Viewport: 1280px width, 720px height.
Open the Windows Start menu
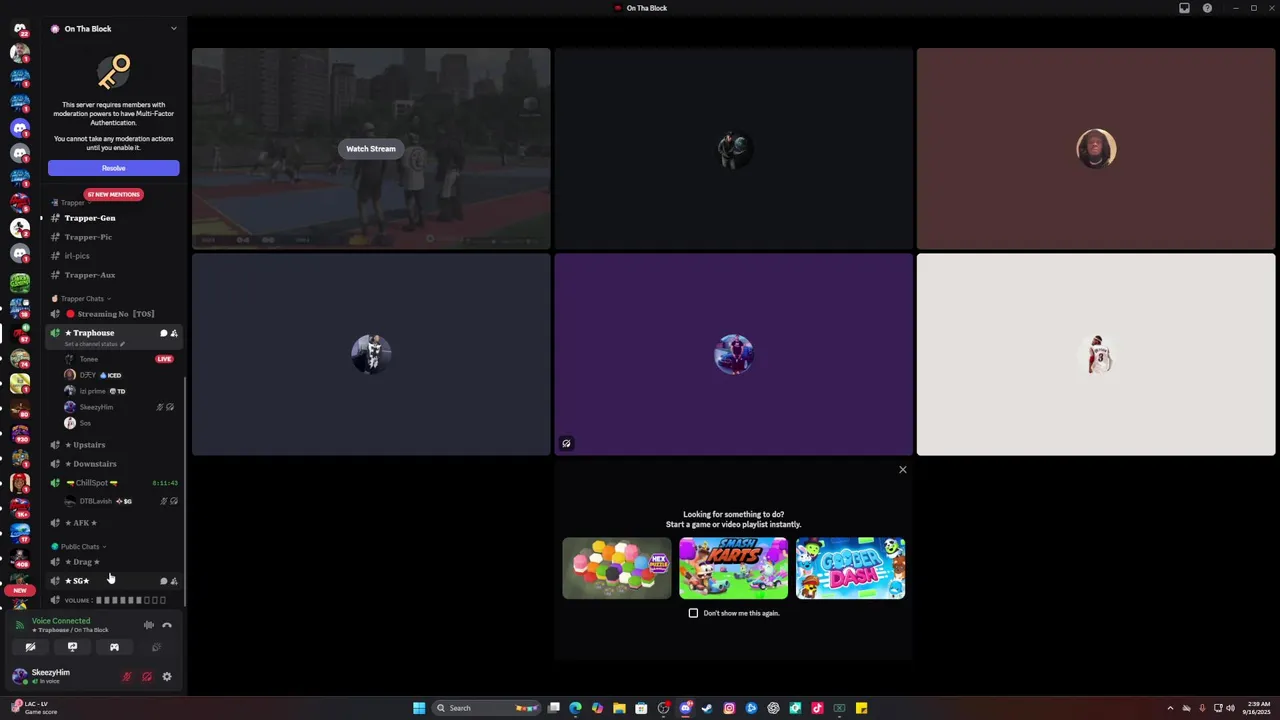coord(419,708)
